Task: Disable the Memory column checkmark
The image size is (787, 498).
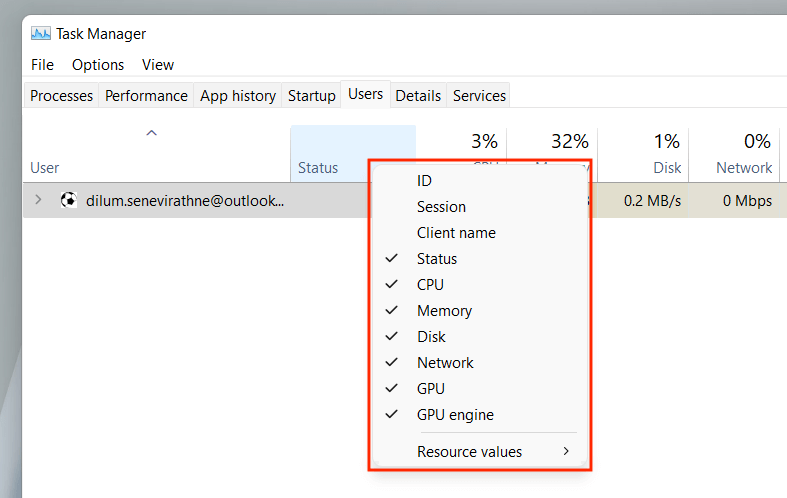Action: pos(444,311)
